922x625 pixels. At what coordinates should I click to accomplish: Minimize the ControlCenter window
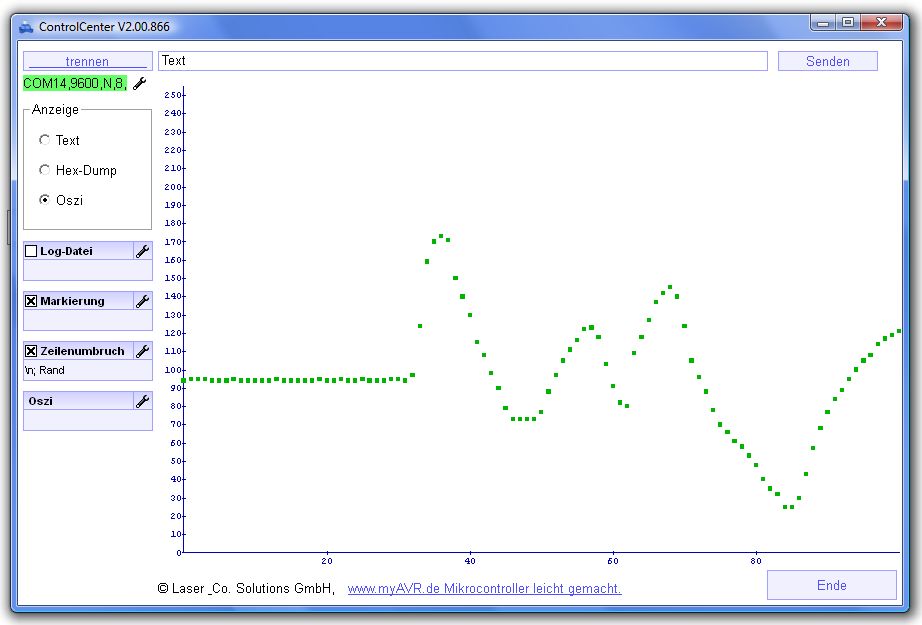823,22
